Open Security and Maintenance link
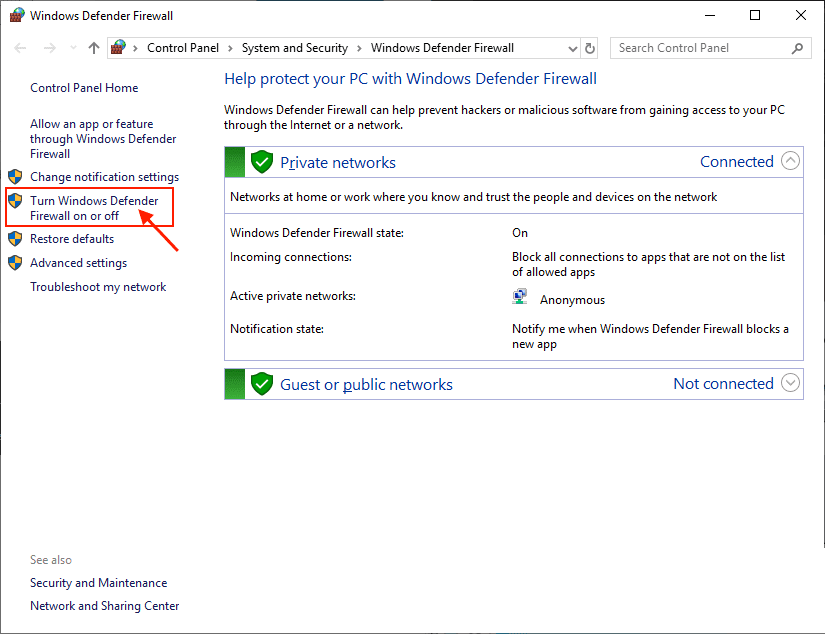 click(98, 583)
